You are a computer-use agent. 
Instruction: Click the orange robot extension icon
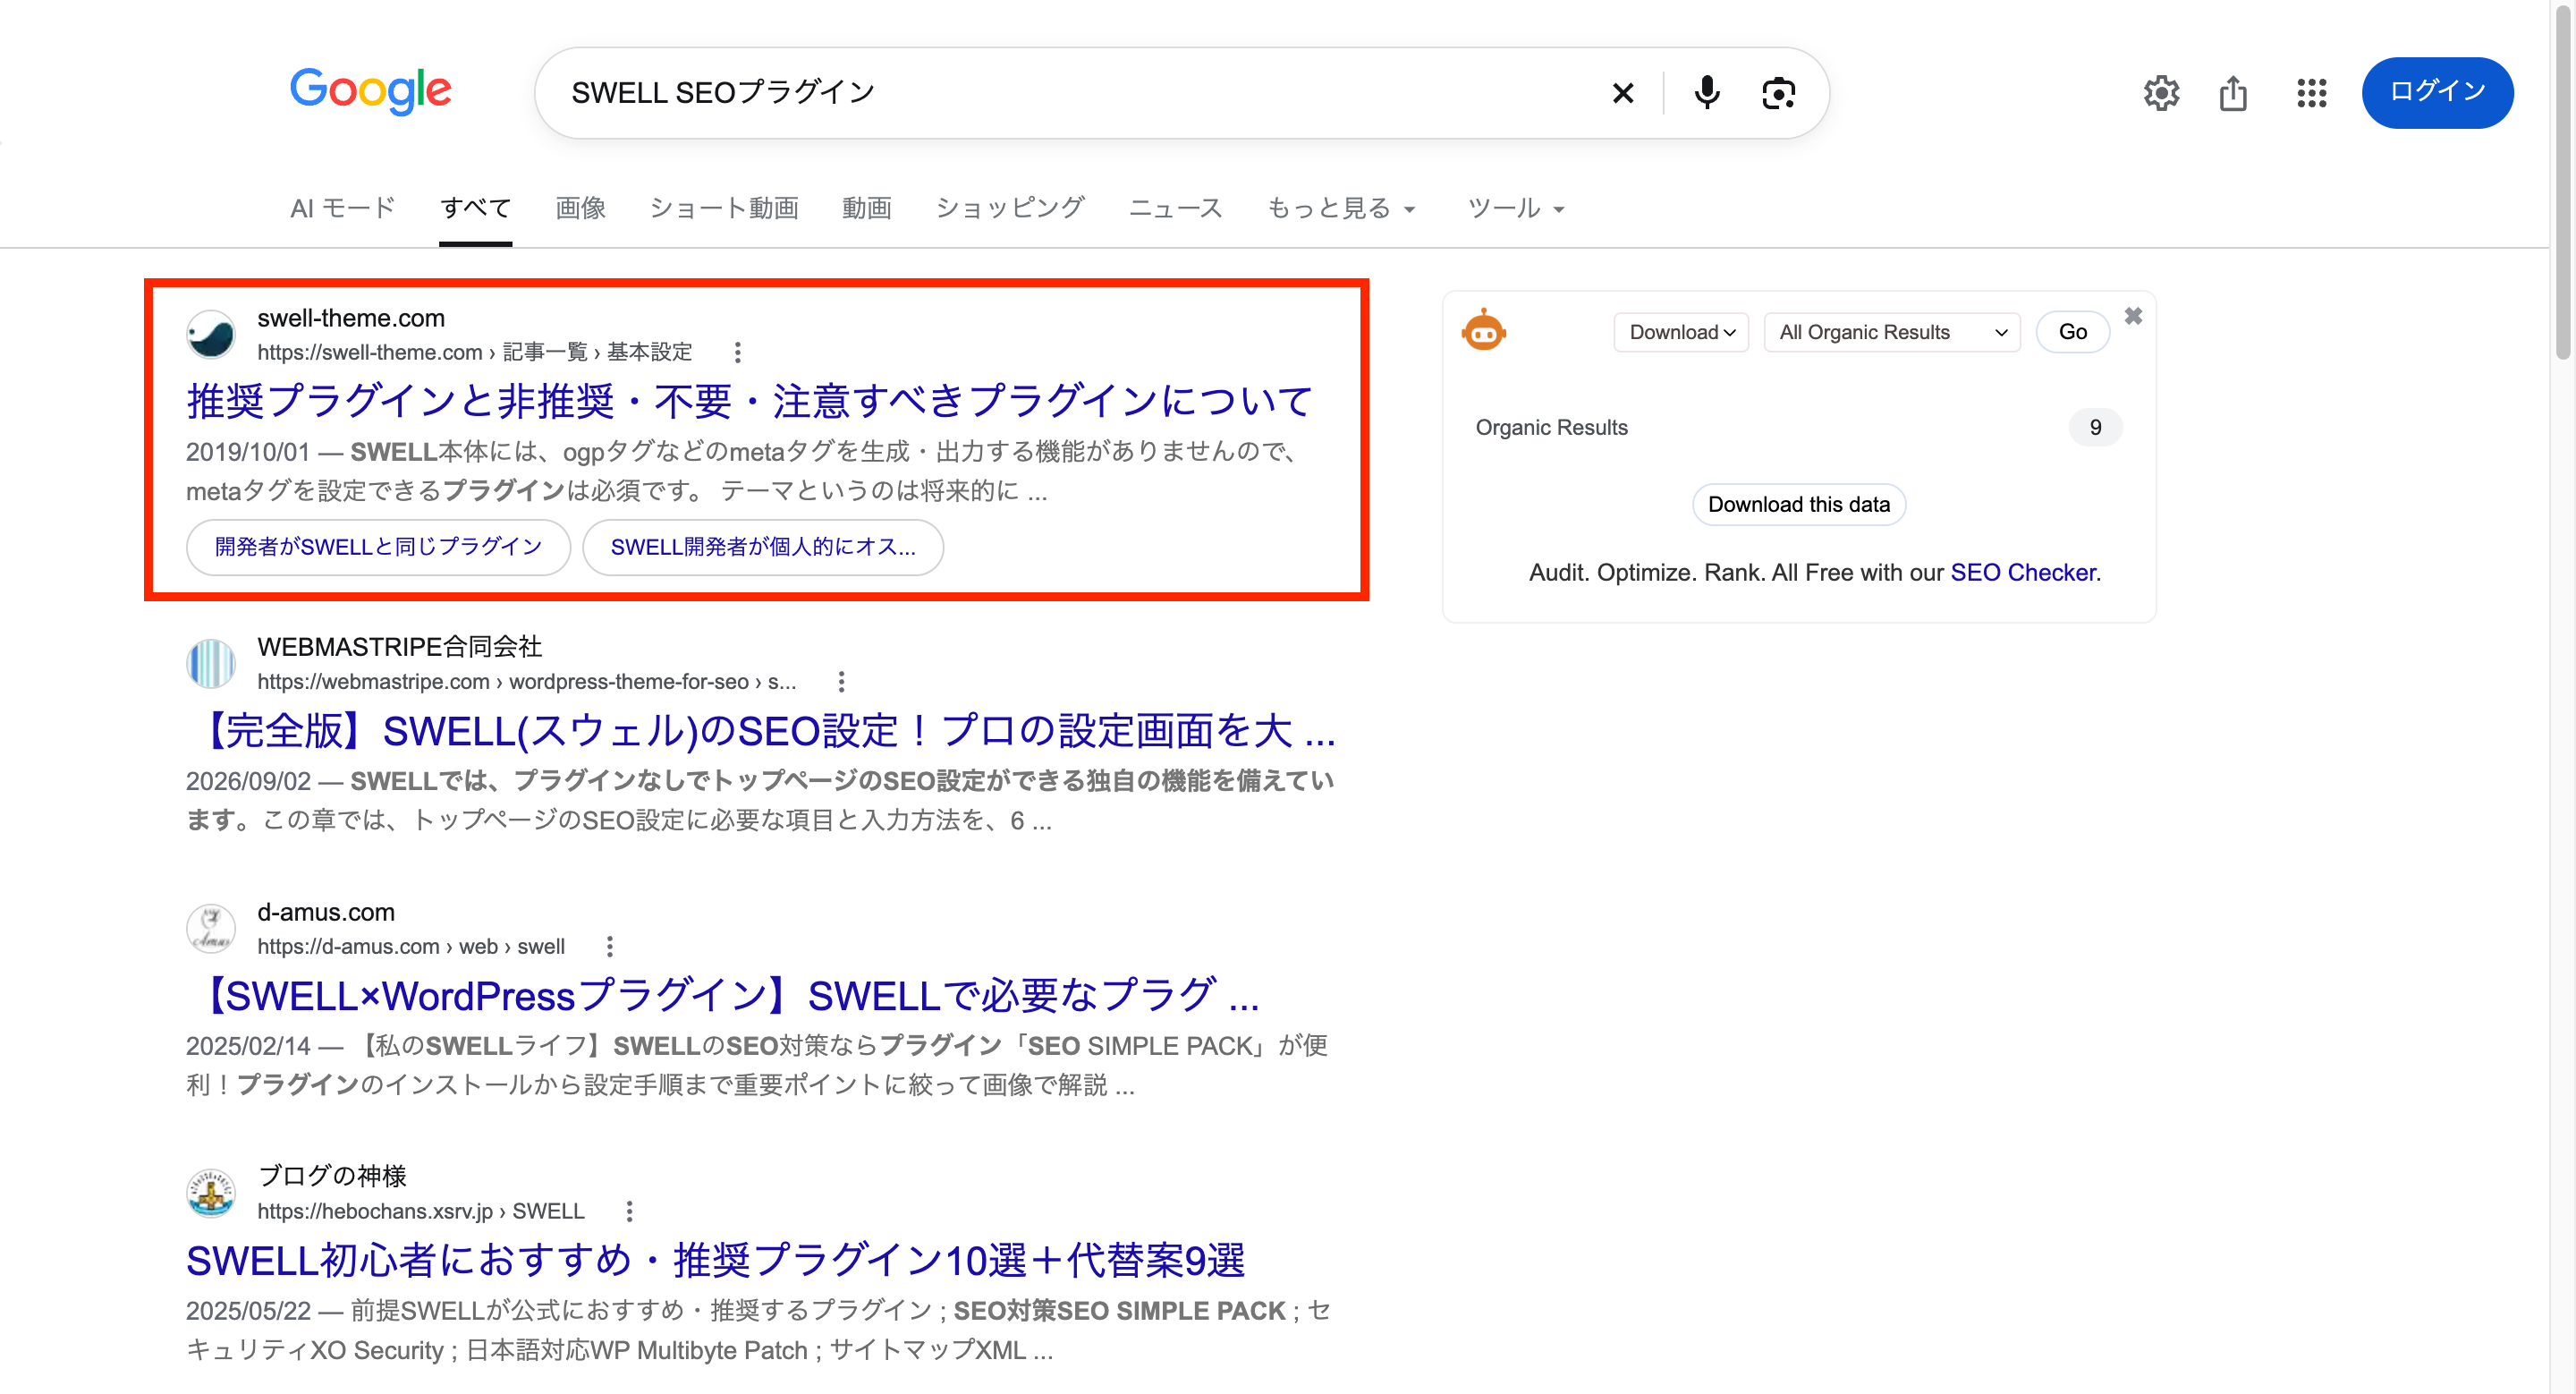point(1483,330)
